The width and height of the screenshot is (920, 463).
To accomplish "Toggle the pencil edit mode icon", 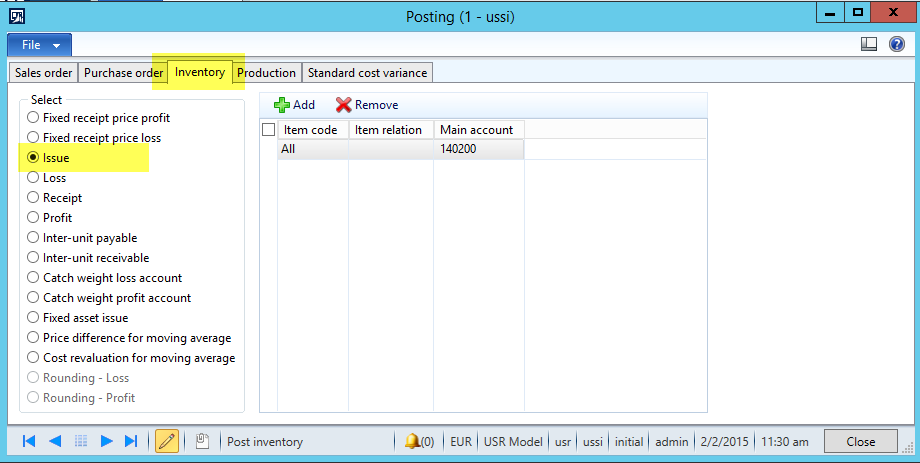I will click(x=167, y=441).
